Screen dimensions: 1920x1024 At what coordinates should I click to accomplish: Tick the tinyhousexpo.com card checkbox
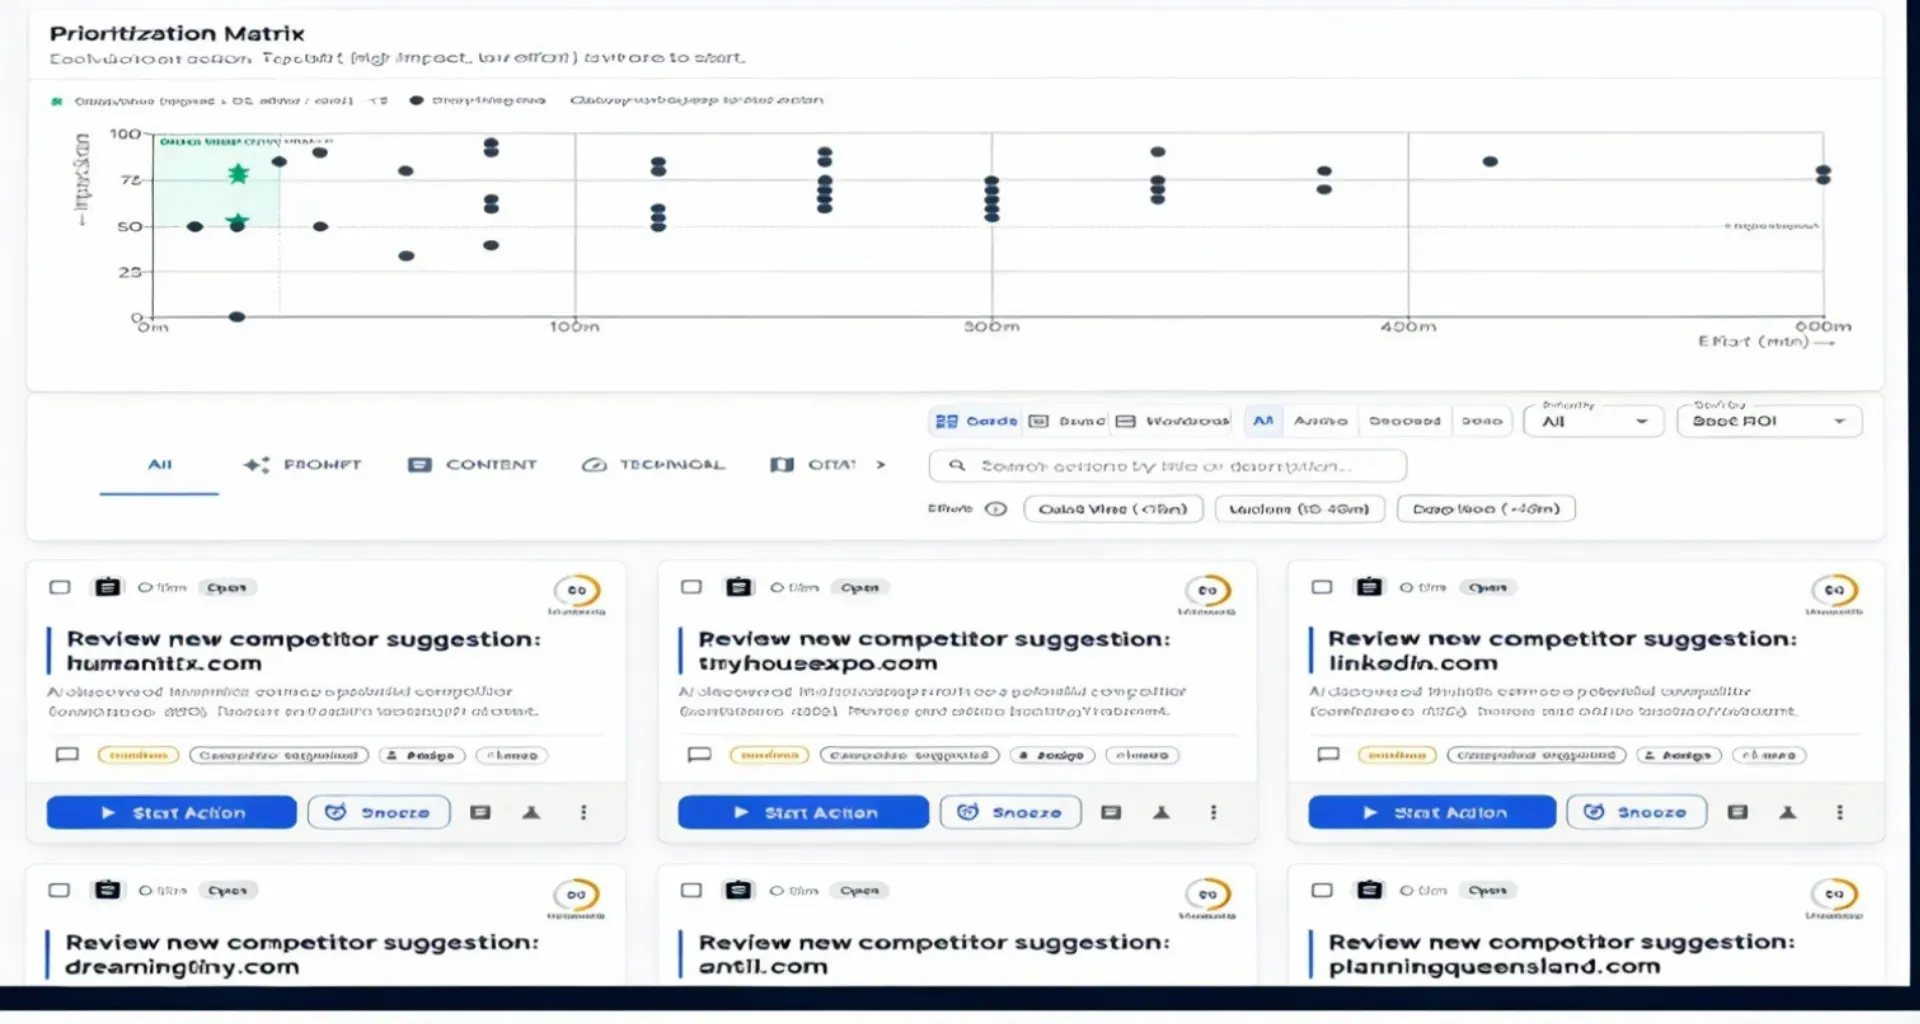pyautogui.click(x=691, y=587)
